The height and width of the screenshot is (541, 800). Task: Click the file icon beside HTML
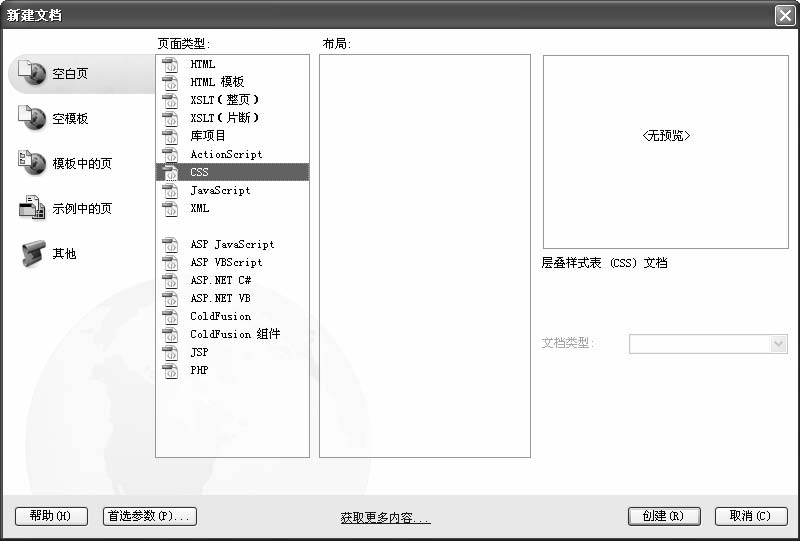click(x=170, y=64)
